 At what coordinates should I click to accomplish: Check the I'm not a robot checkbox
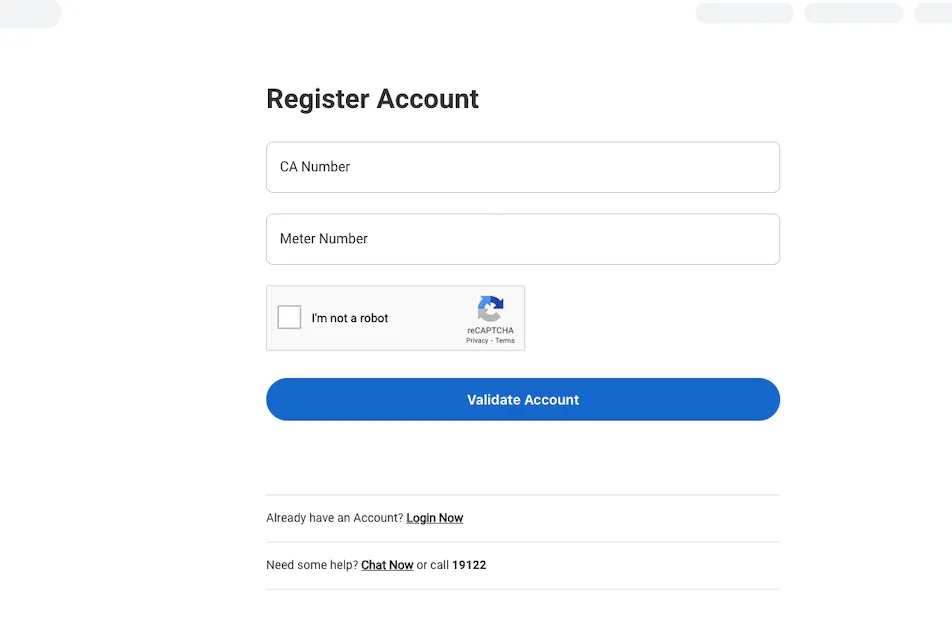click(x=289, y=318)
